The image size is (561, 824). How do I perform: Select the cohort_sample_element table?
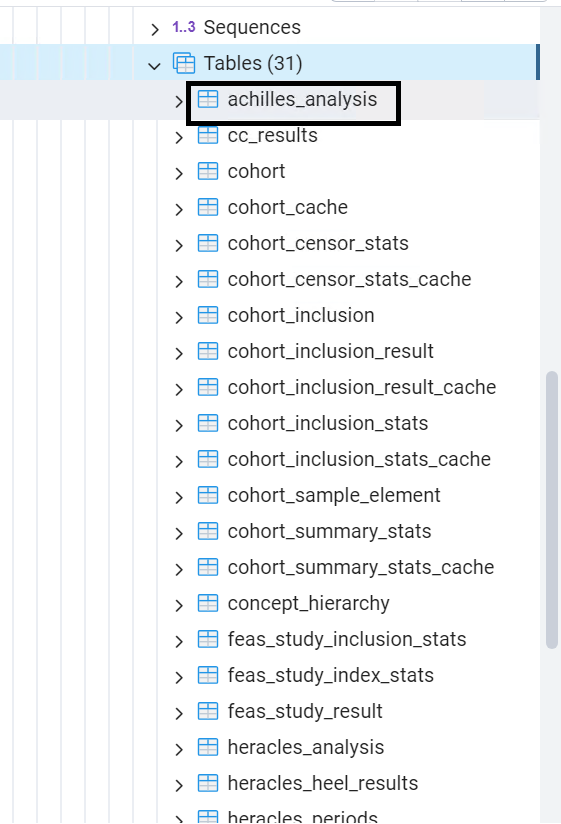coord(334,495)
